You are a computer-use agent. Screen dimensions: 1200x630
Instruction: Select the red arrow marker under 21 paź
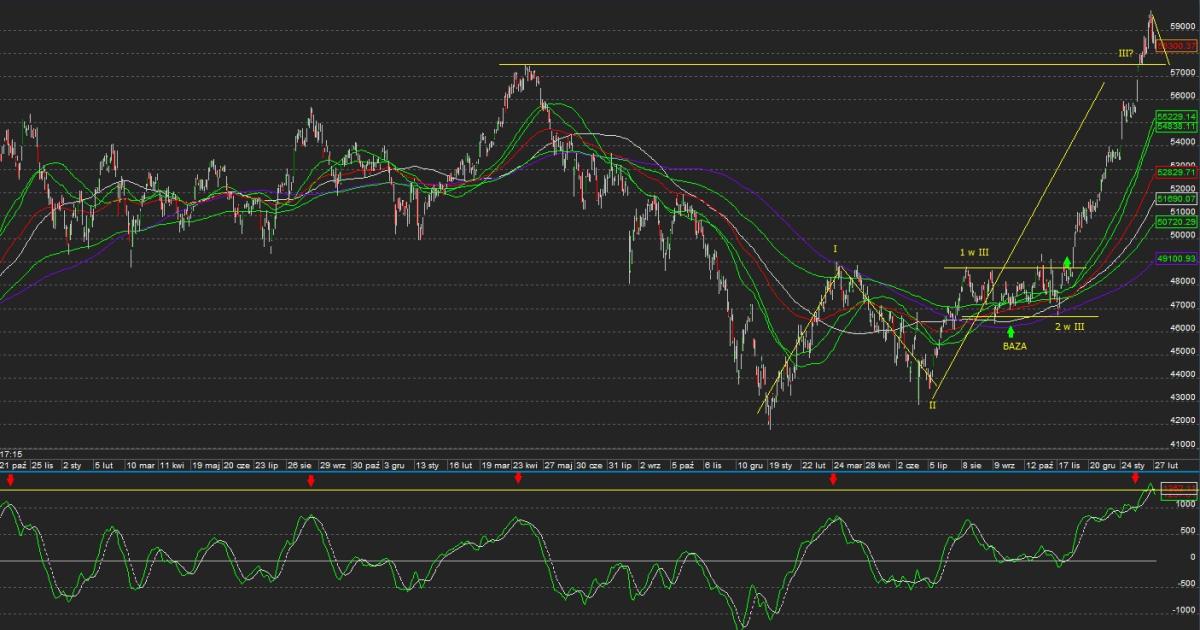click(10, 481)
